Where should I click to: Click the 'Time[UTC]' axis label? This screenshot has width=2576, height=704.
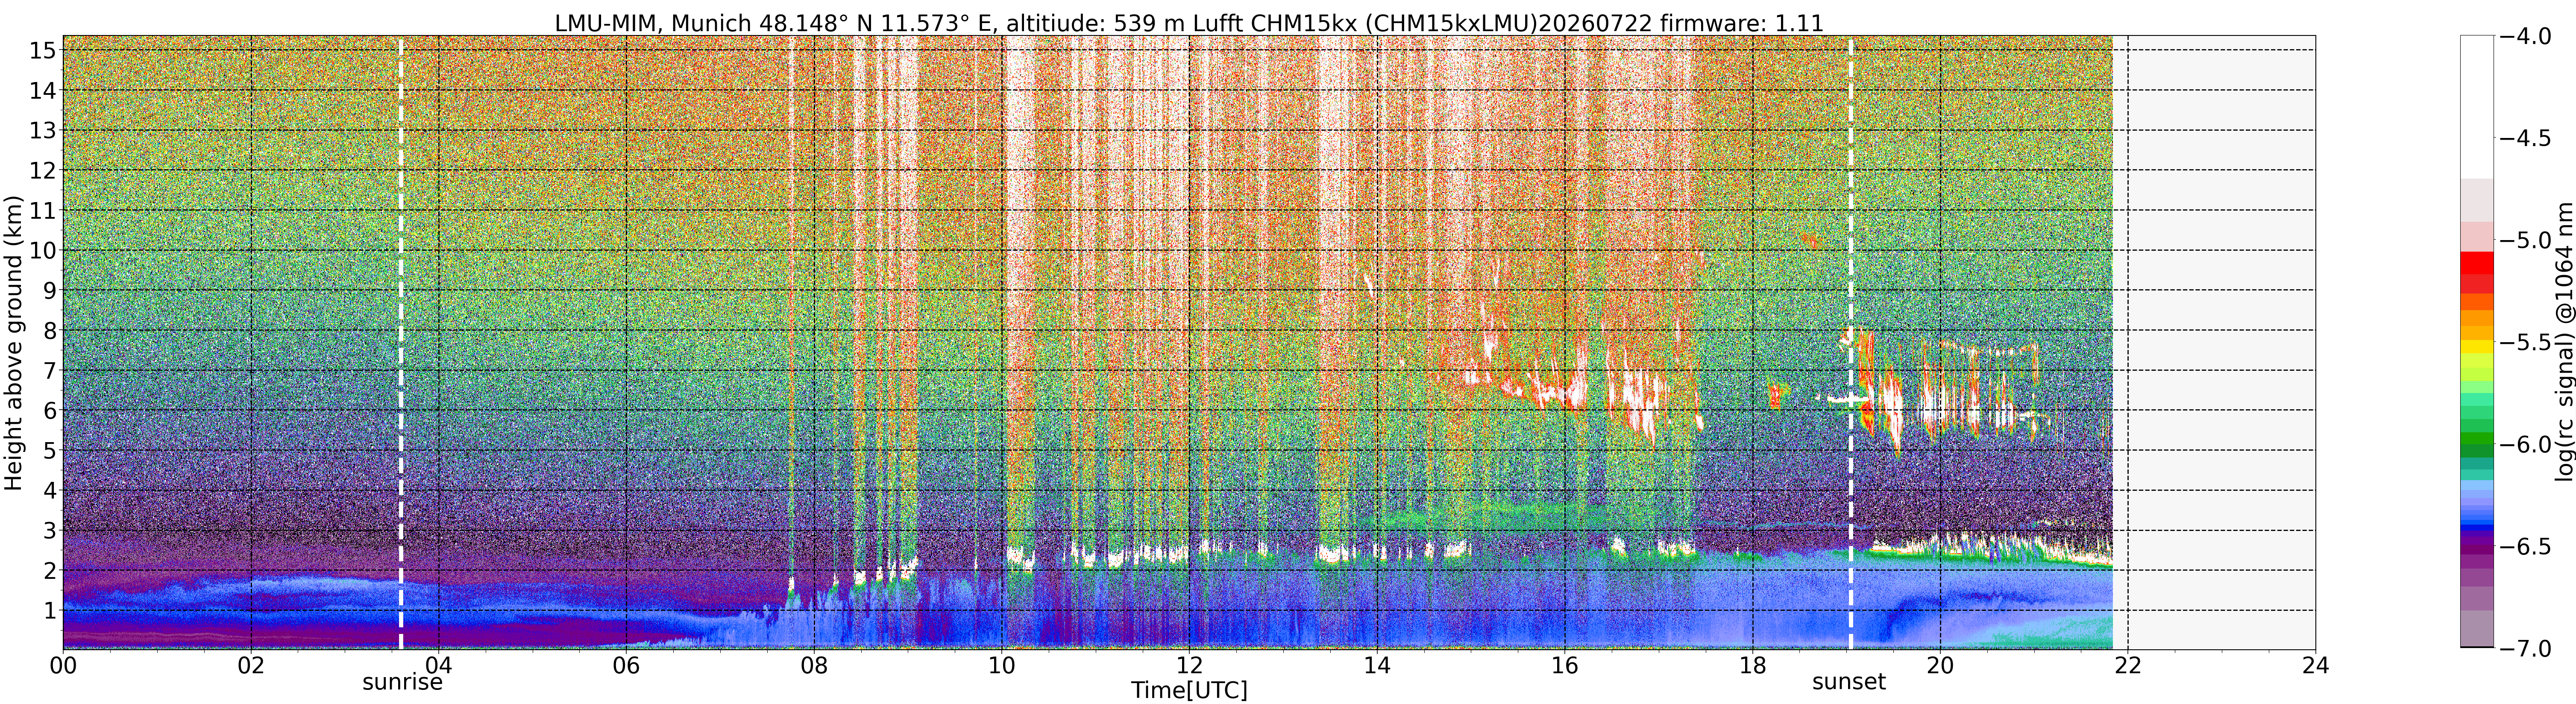1189,690
